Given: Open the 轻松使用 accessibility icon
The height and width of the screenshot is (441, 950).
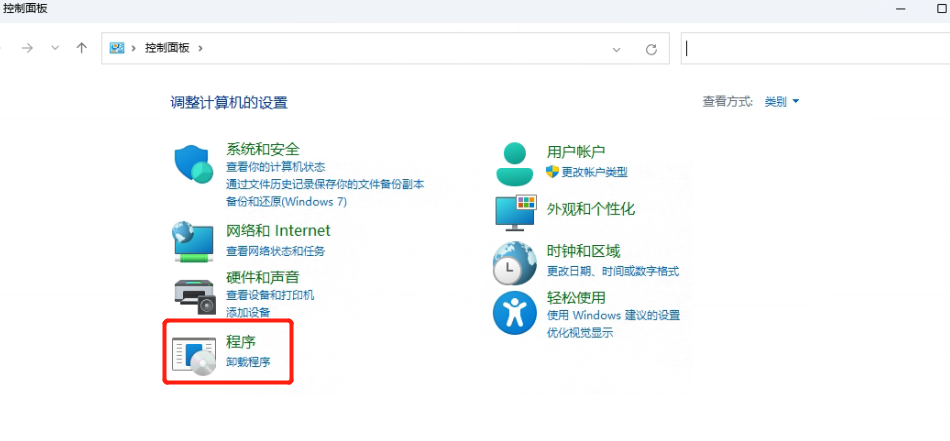Looking at the screenshot, I should click(514, 313).
